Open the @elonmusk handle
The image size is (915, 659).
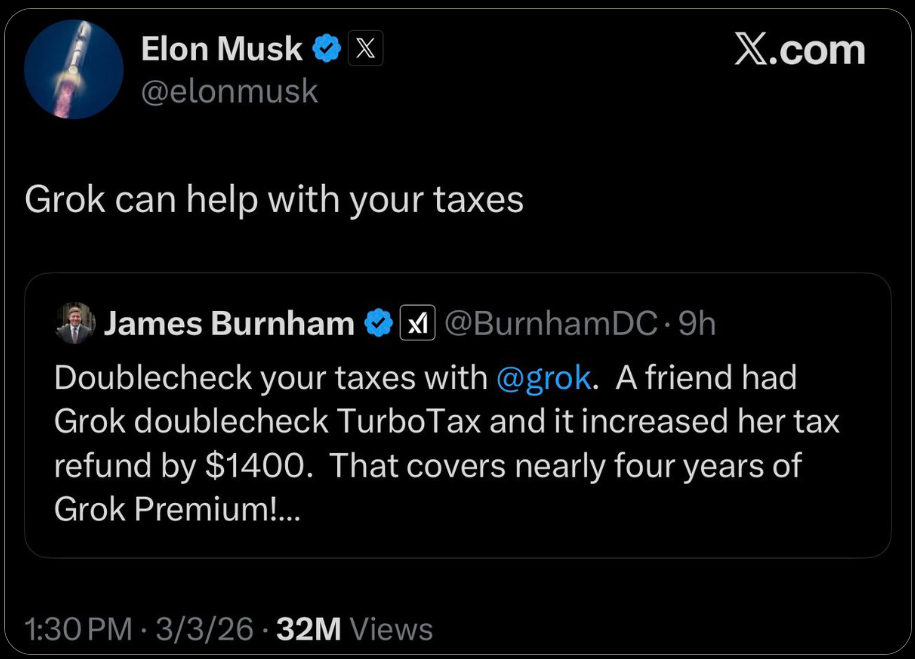pos(230,91)
